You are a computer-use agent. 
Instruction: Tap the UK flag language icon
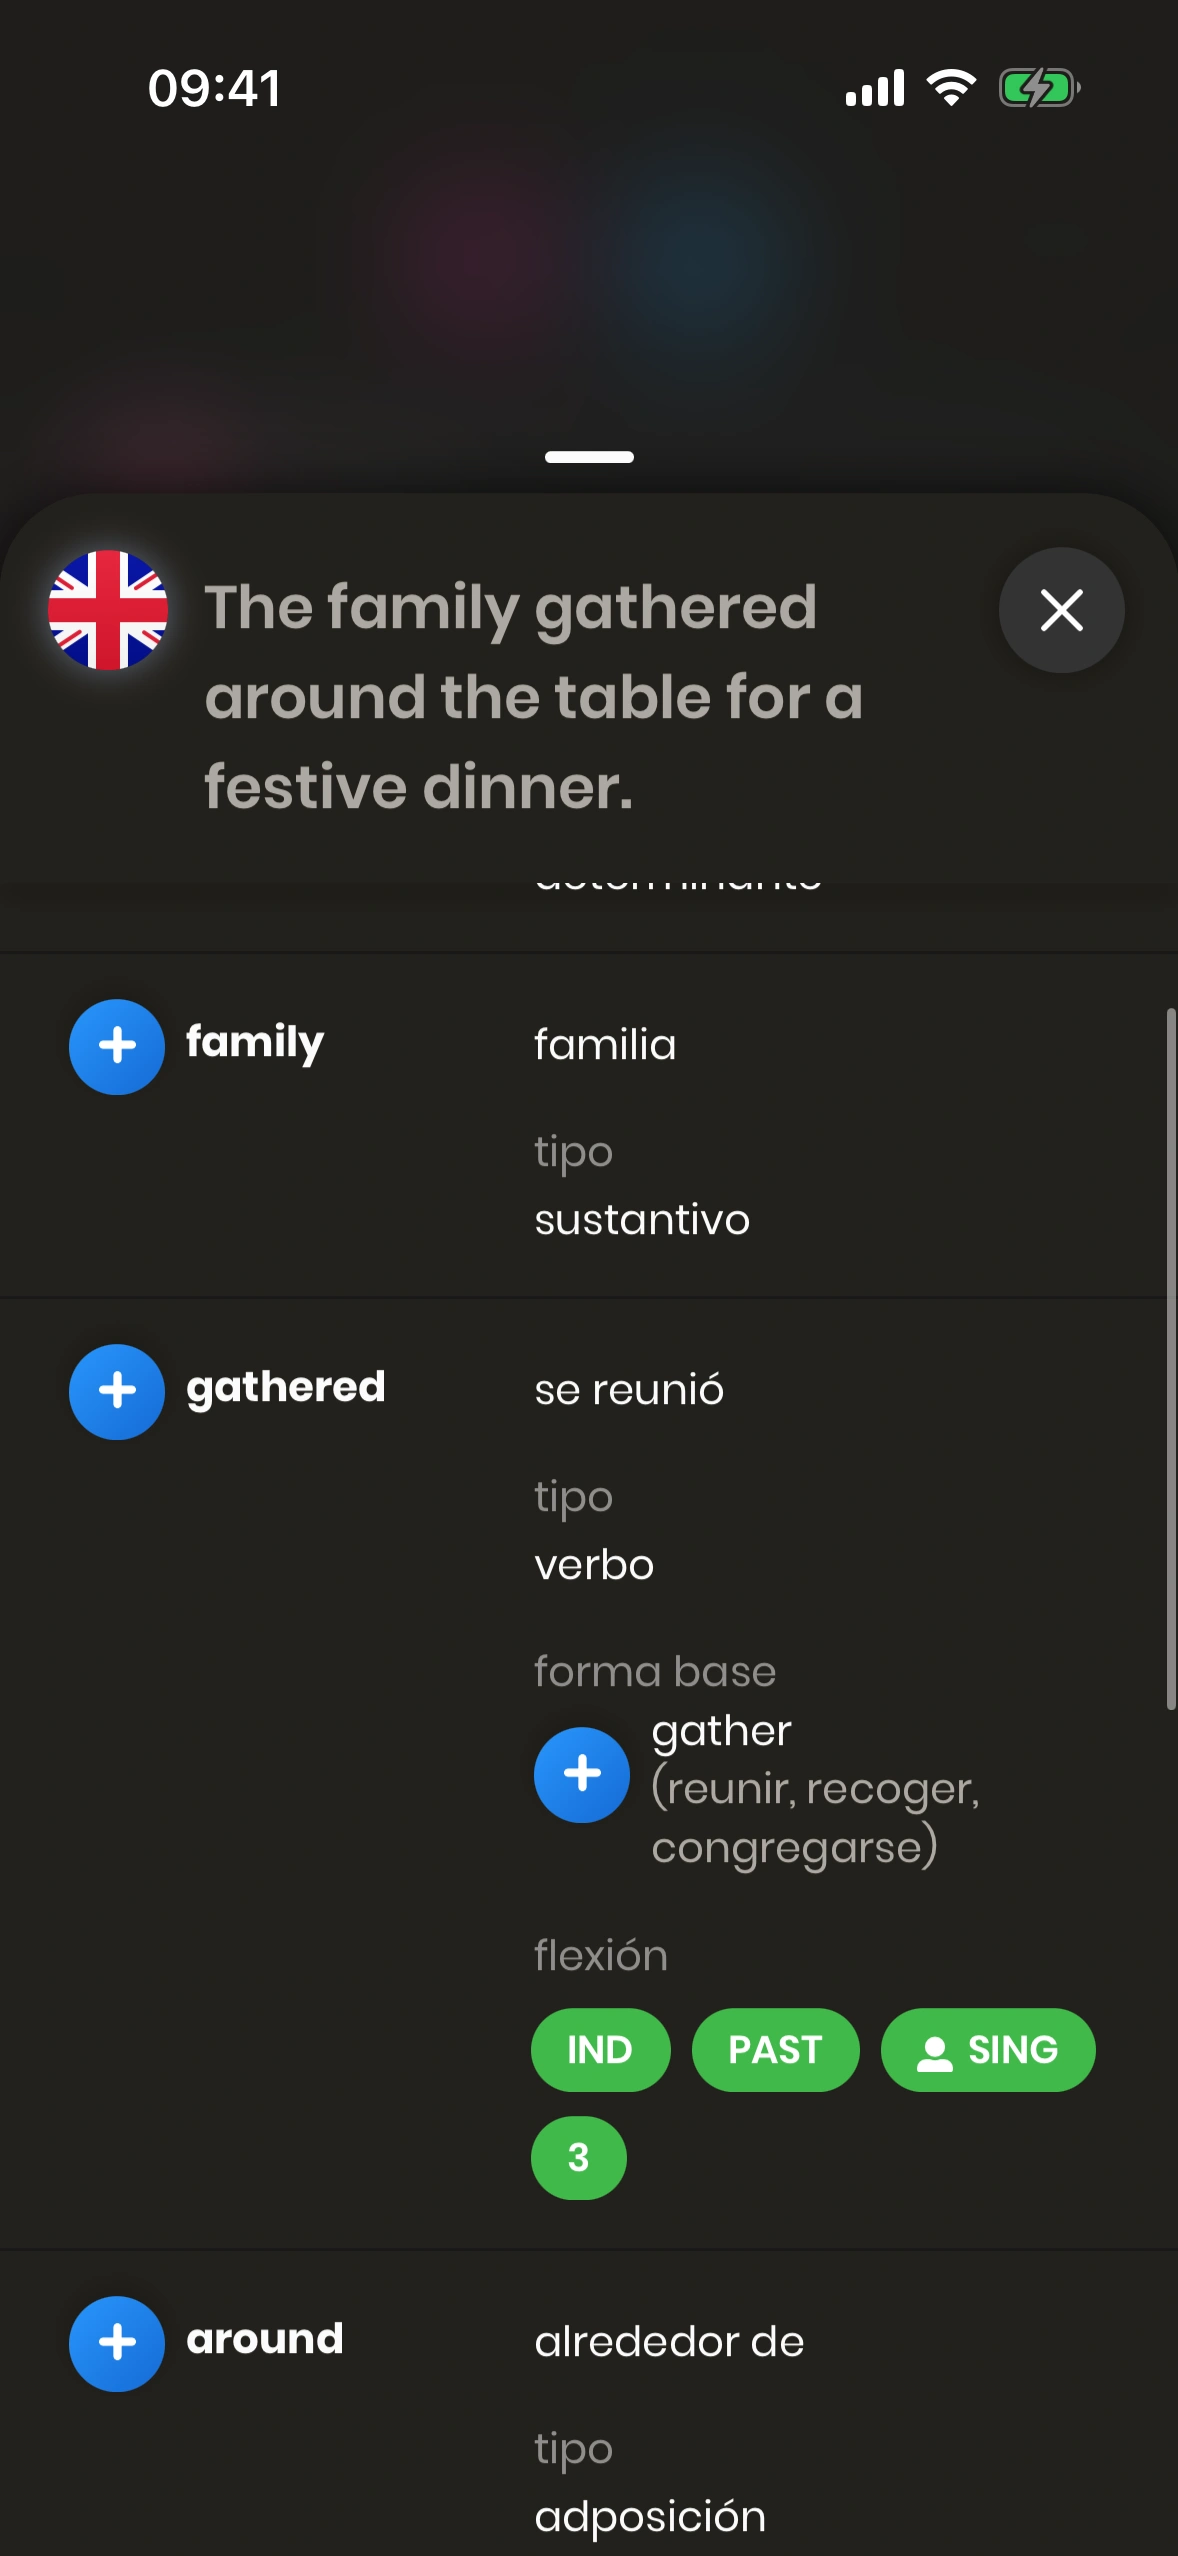tap(108, 610)
